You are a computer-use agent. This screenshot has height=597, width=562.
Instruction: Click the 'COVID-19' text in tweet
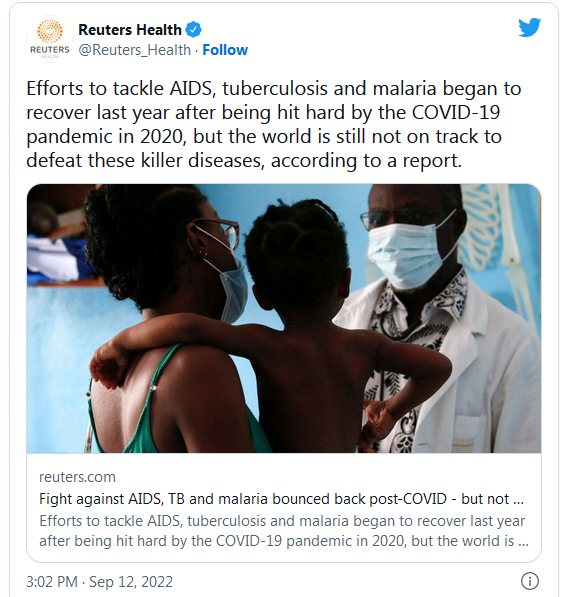click(x=456, y=112)
